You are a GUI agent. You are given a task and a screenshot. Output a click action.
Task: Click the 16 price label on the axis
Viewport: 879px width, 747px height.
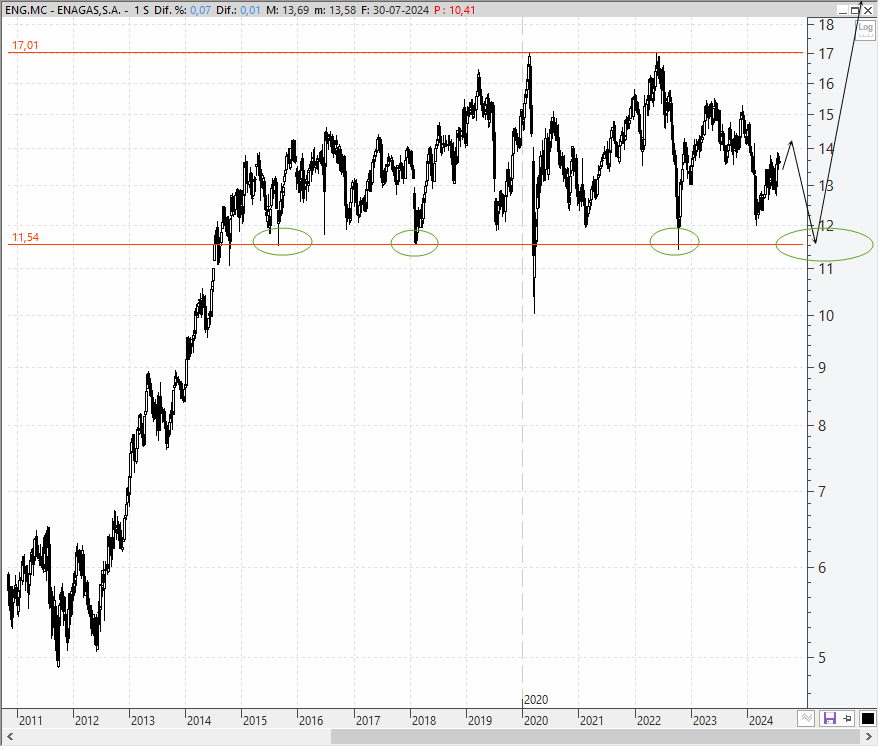click(x=826, y=84)
